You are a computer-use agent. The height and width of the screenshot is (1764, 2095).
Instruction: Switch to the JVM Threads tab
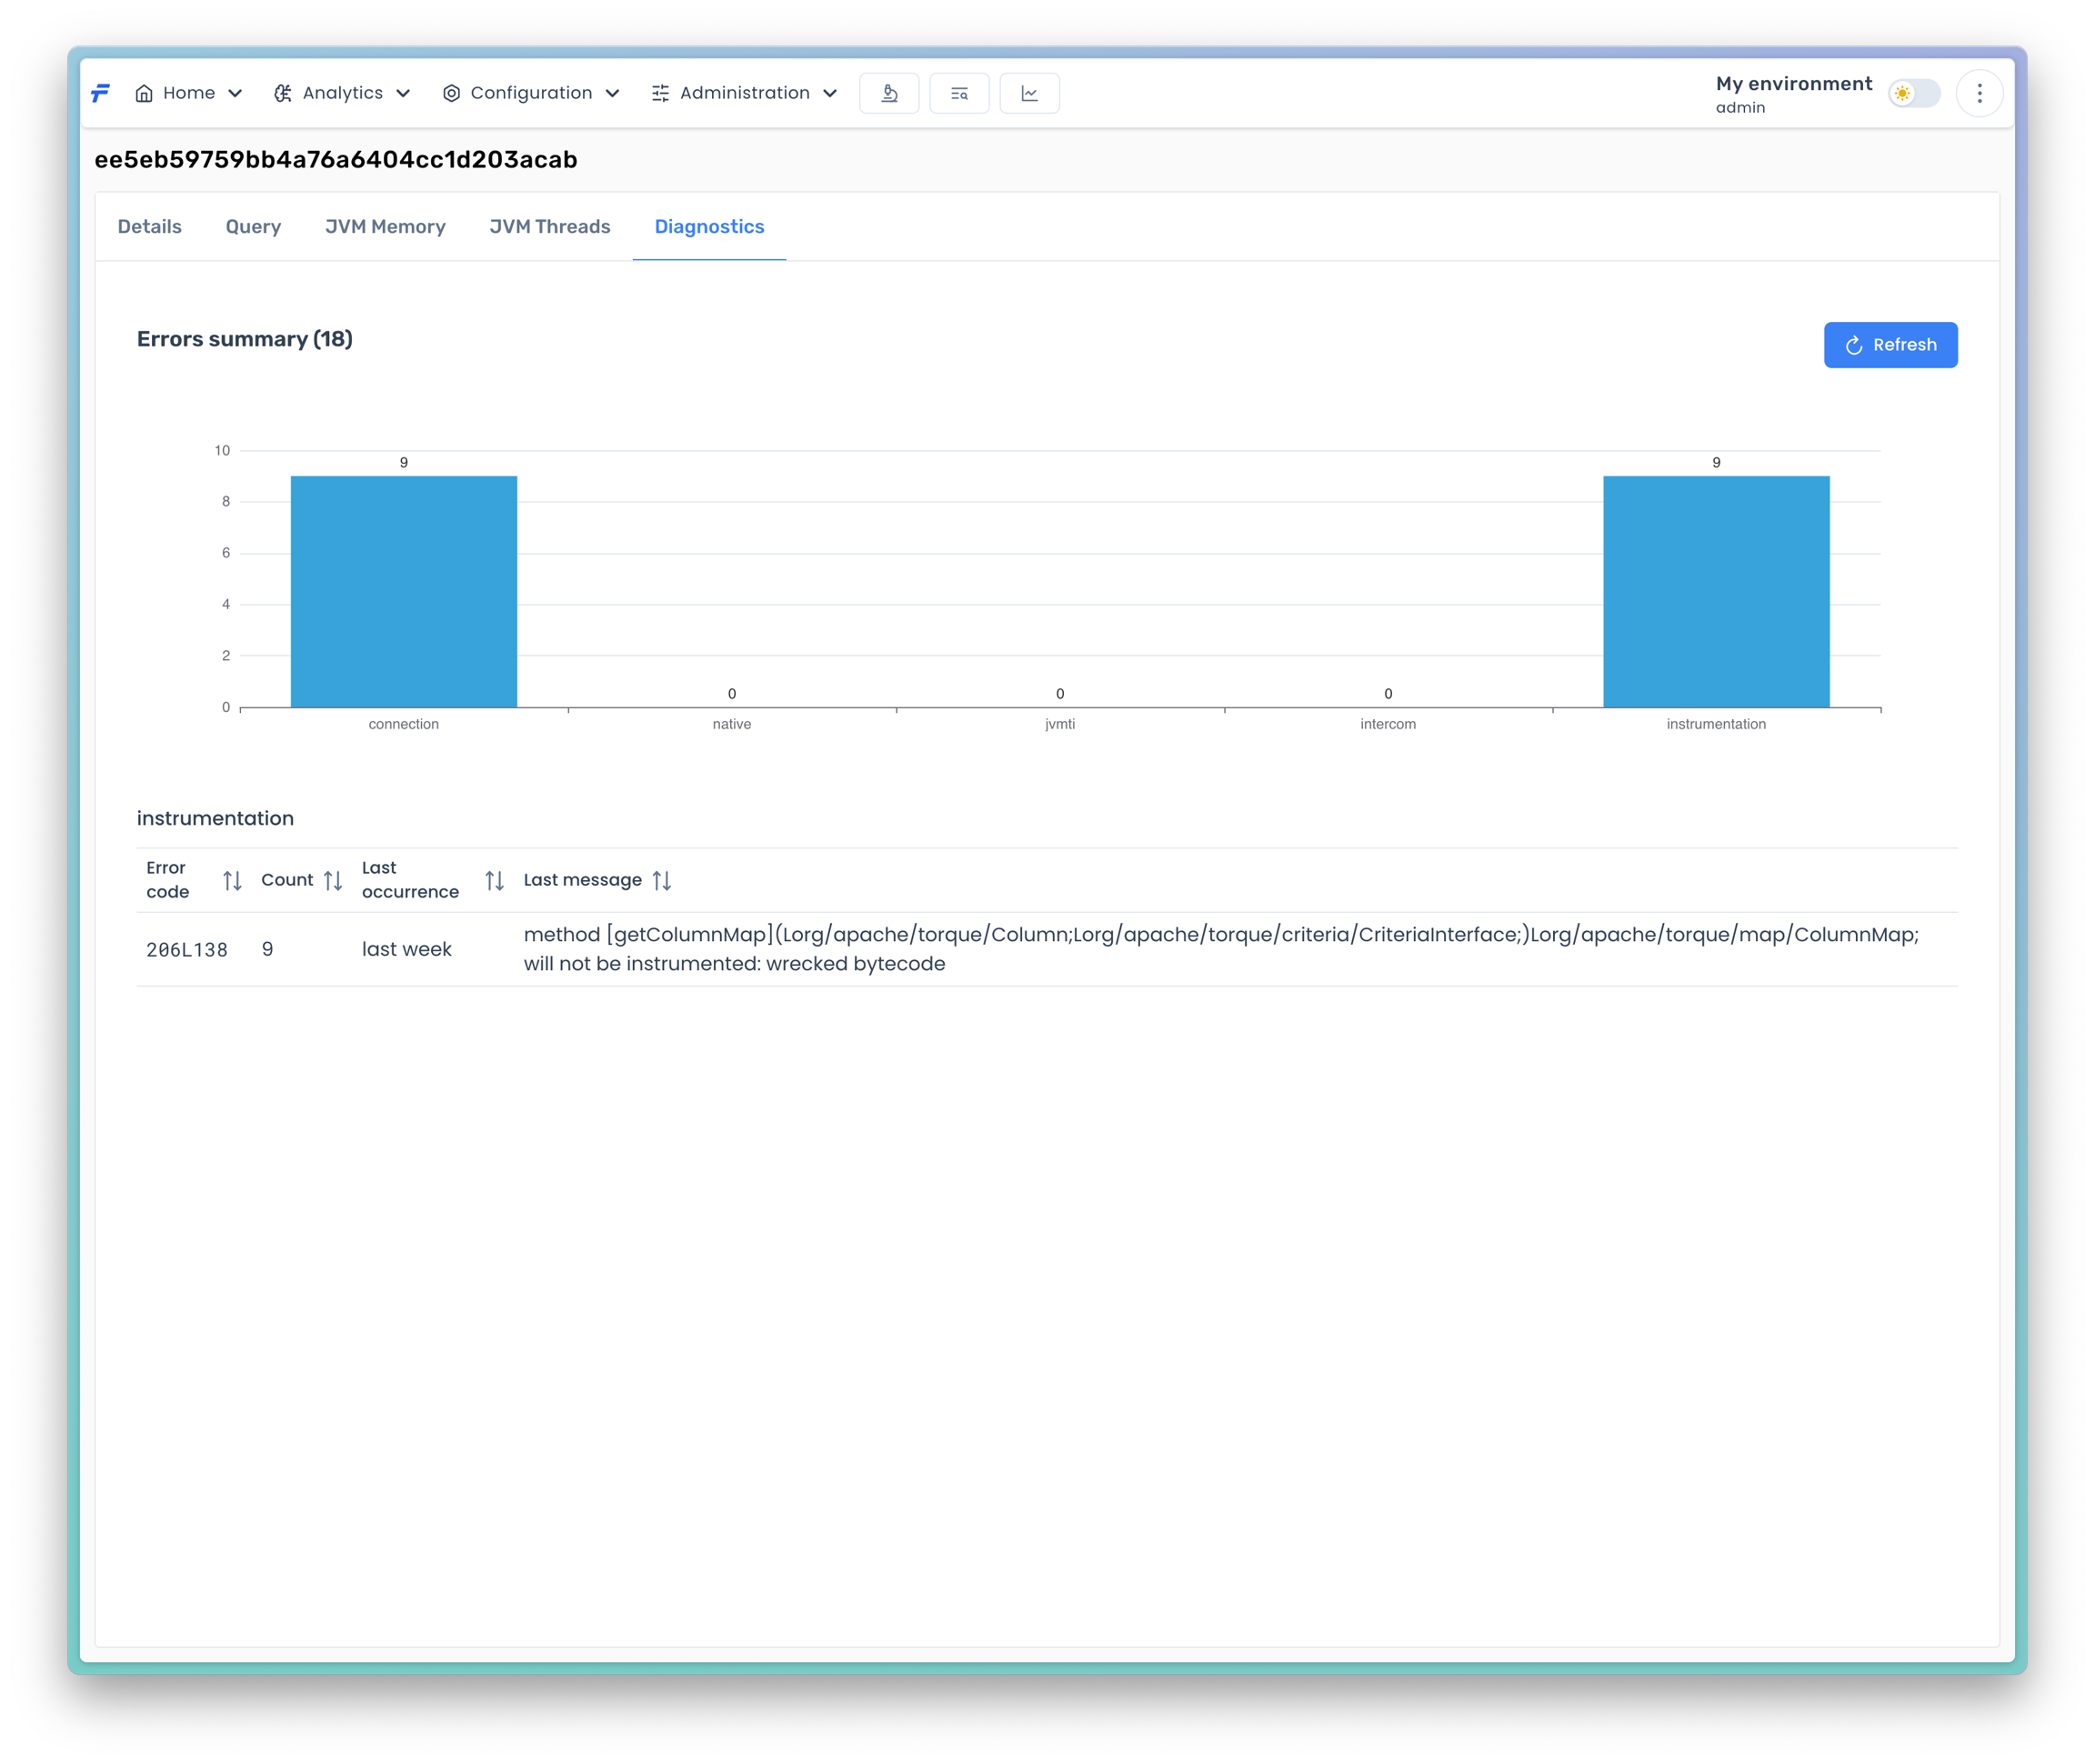[x=549, y=227]
